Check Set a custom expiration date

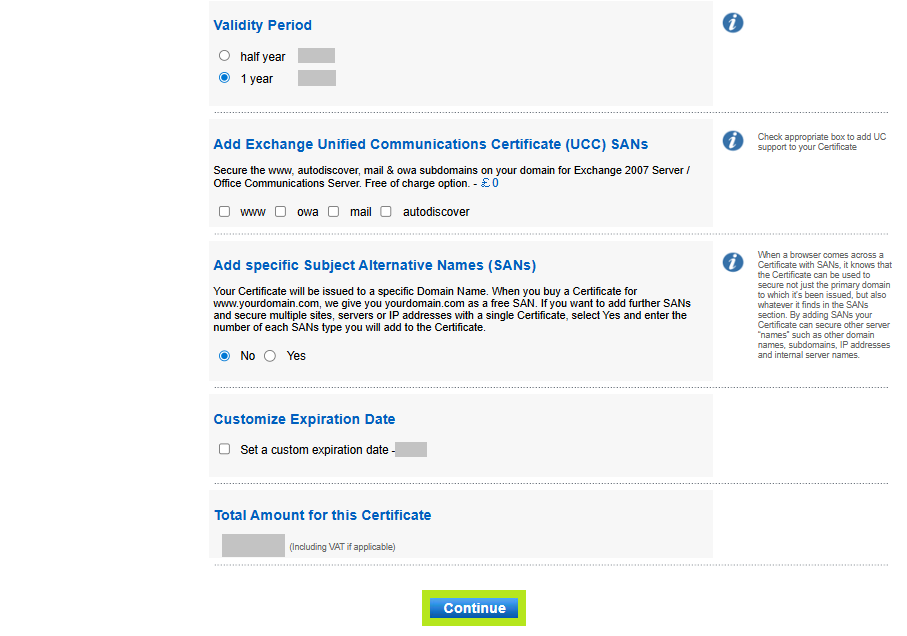224,448
